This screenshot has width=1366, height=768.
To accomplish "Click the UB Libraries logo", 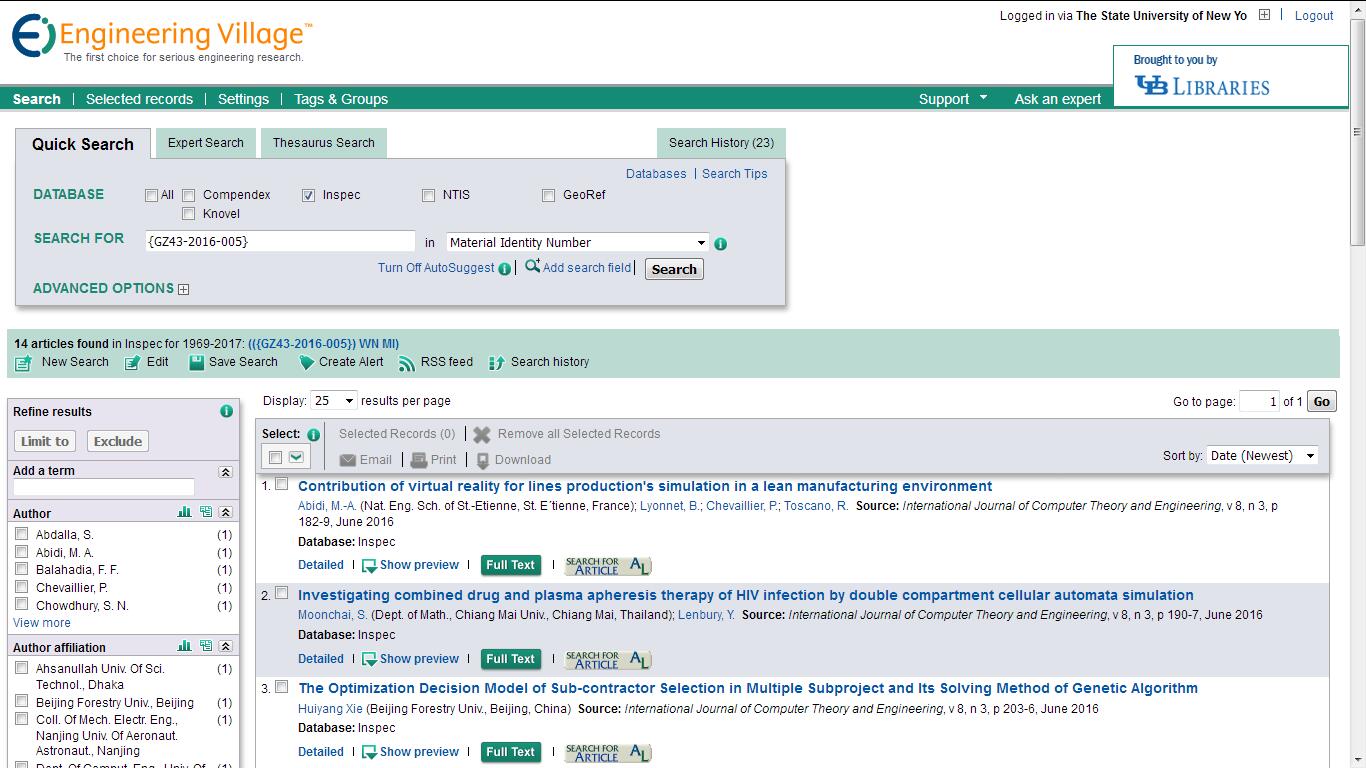I will pos(1202,86).
